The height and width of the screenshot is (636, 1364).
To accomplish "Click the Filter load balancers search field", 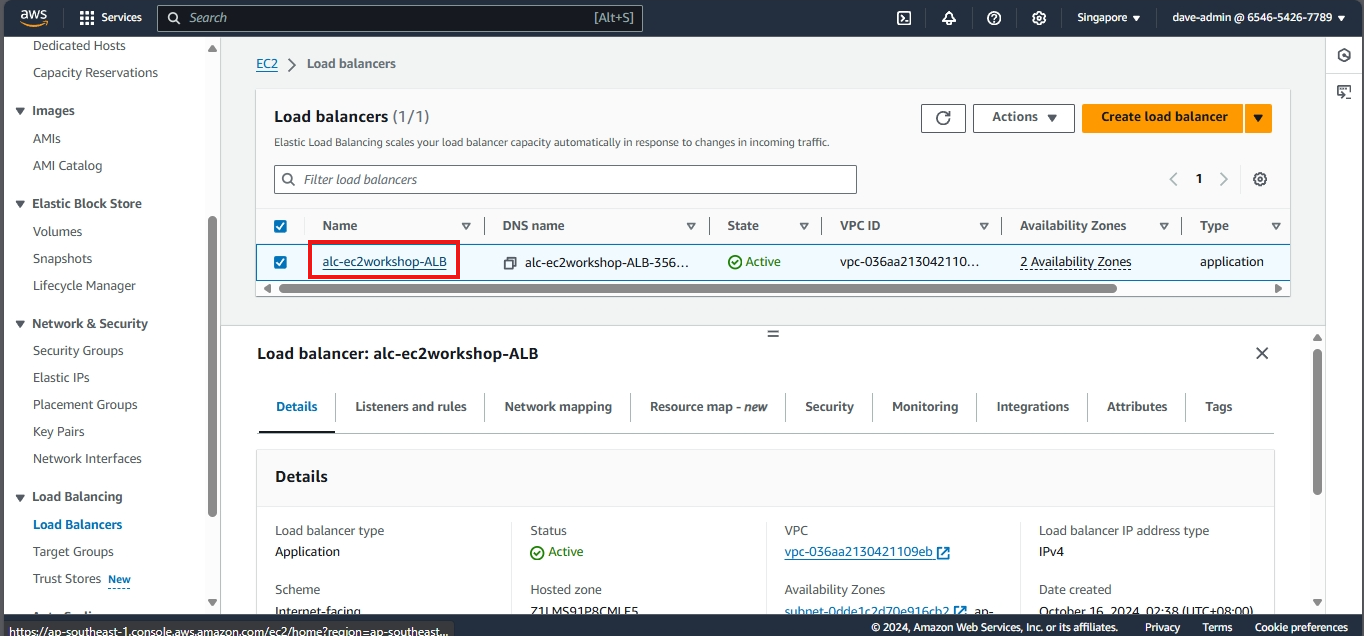I will pos(566,180).
